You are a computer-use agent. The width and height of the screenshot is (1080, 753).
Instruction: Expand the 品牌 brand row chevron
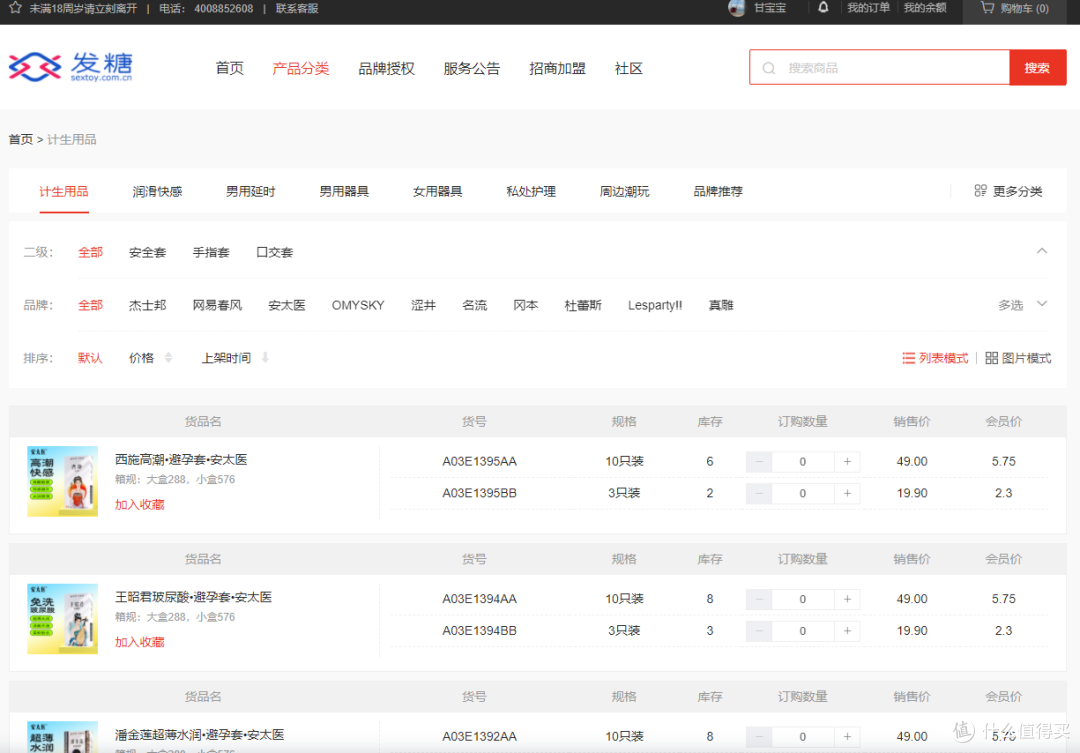1042,304
